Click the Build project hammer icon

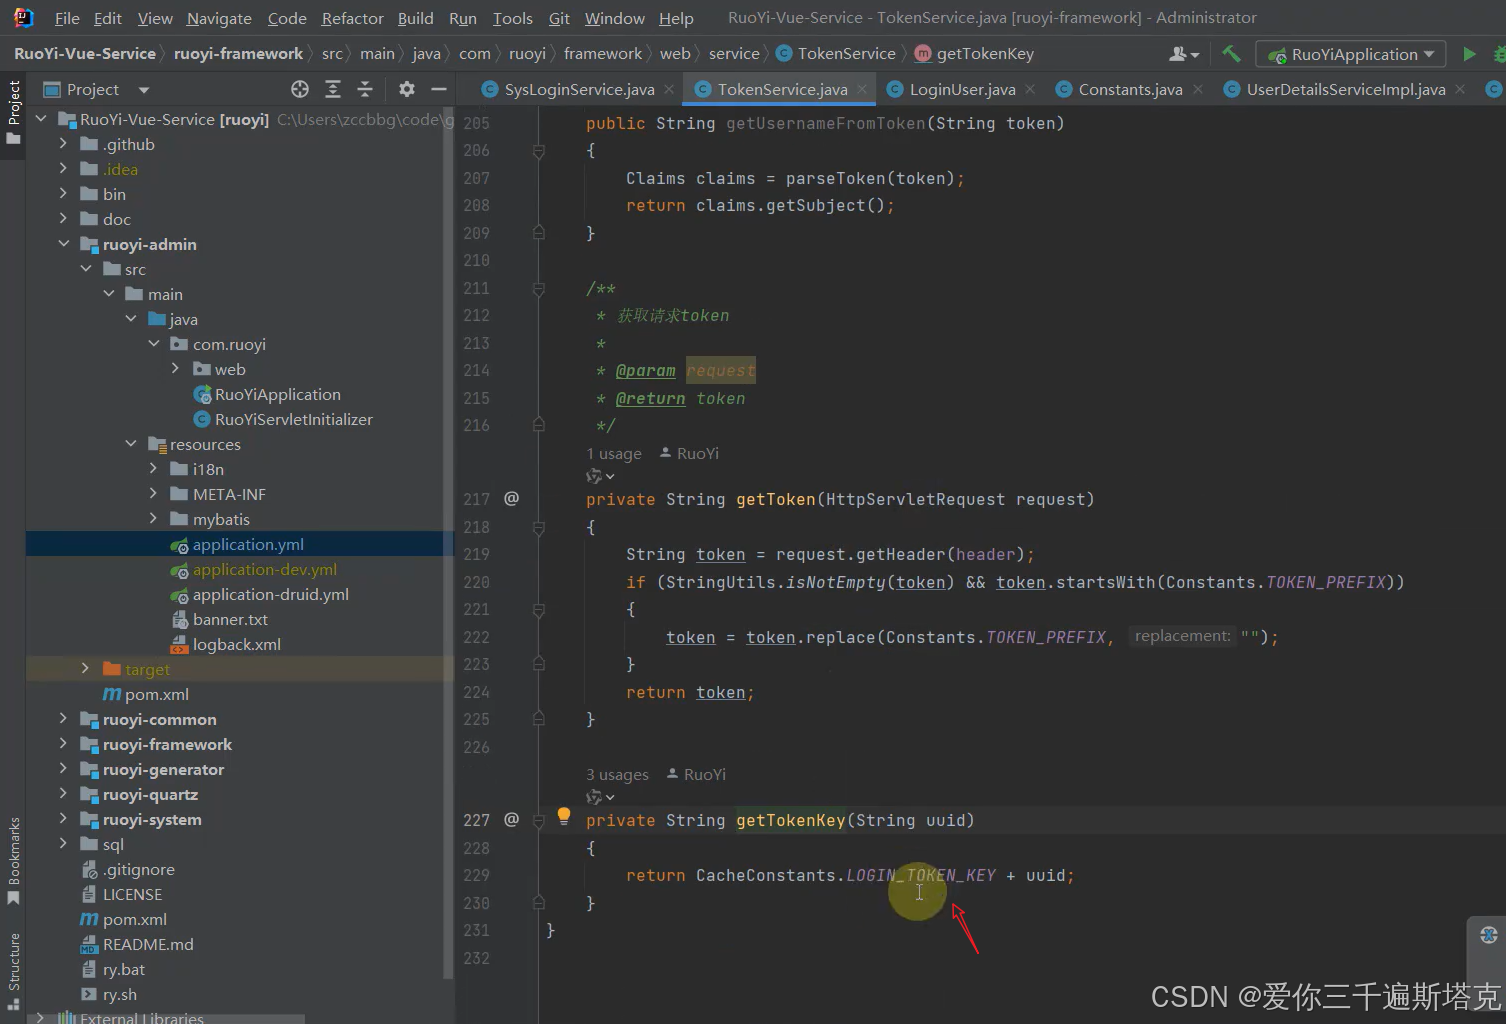[x=1231, y=54]
